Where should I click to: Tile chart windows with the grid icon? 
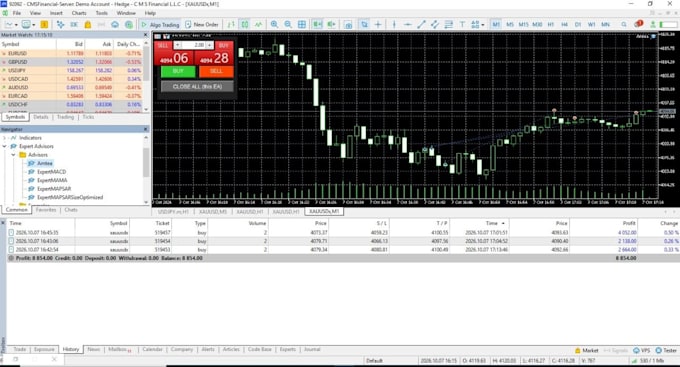coord(302,25)
